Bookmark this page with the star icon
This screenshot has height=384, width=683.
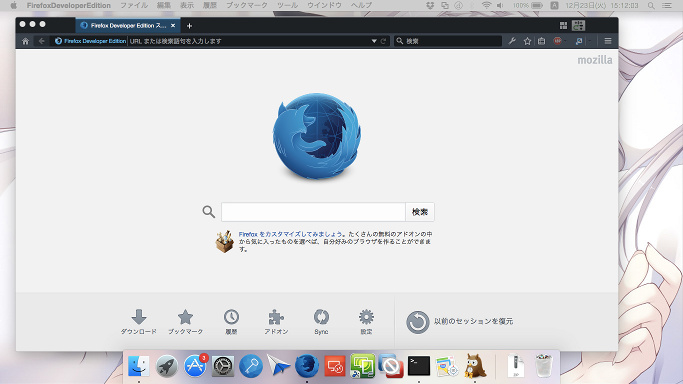527,41
